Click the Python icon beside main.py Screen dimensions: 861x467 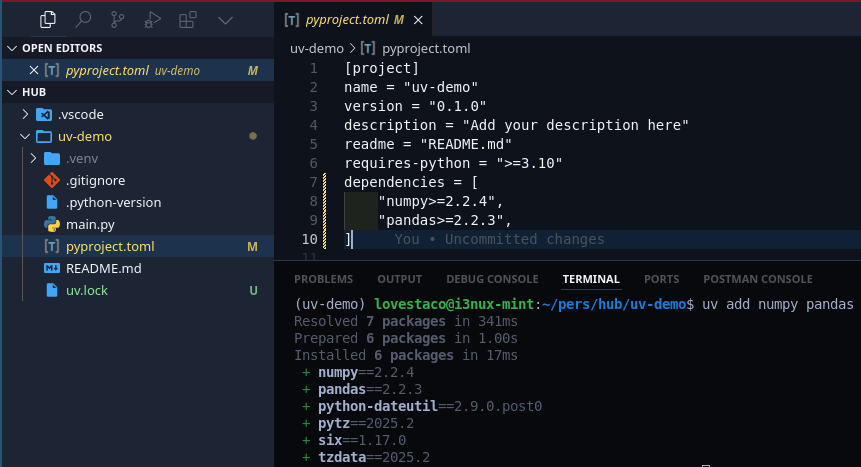pos(52,224)
